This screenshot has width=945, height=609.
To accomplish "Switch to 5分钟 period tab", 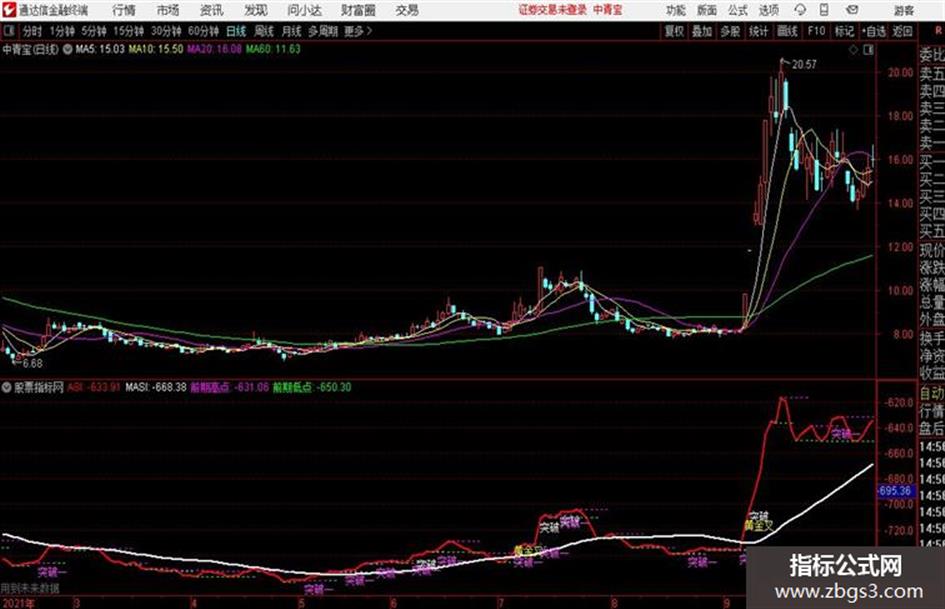I will [x=93, y=31].
